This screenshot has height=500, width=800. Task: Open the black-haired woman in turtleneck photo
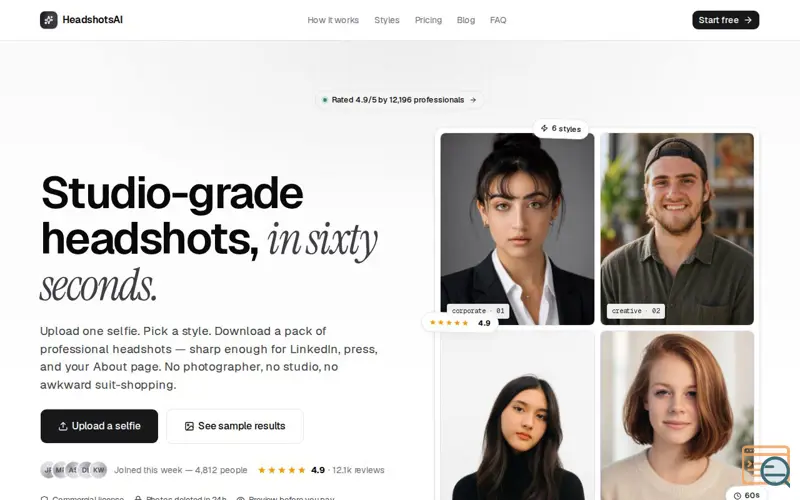pos(517,415)
